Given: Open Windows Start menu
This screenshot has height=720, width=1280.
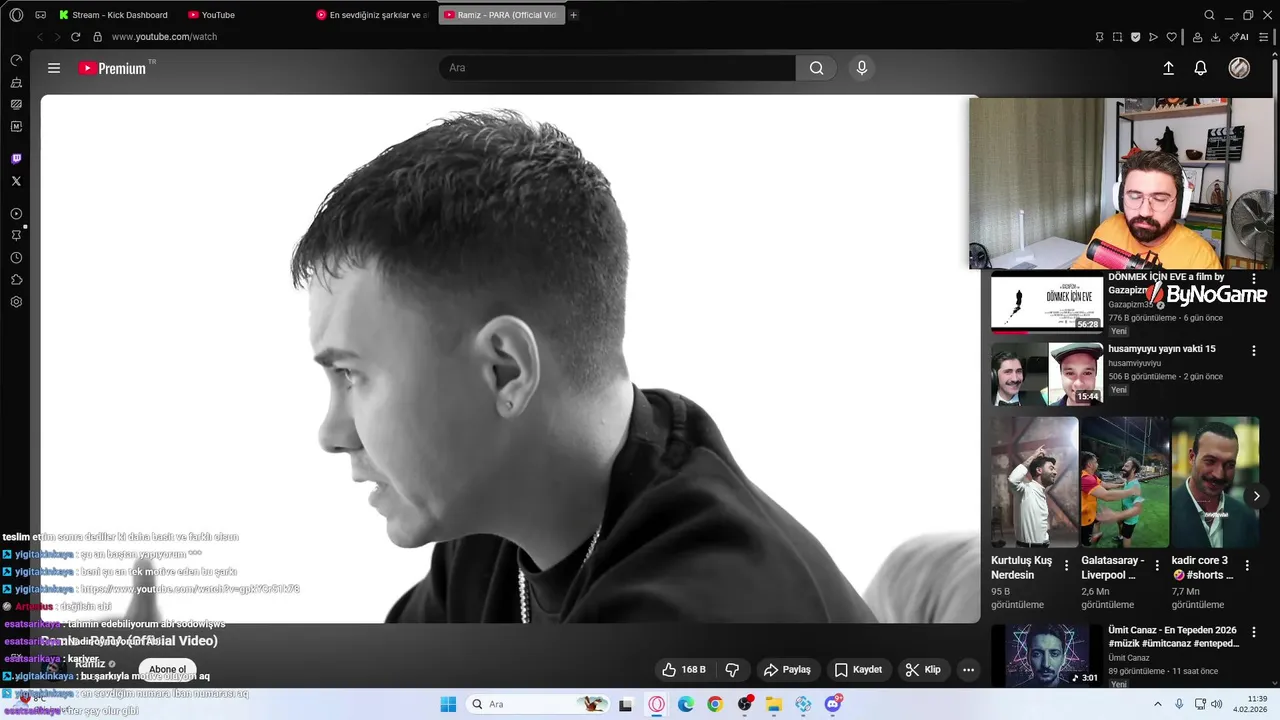Looking at the screenshot, I should [x=447, y=704].
